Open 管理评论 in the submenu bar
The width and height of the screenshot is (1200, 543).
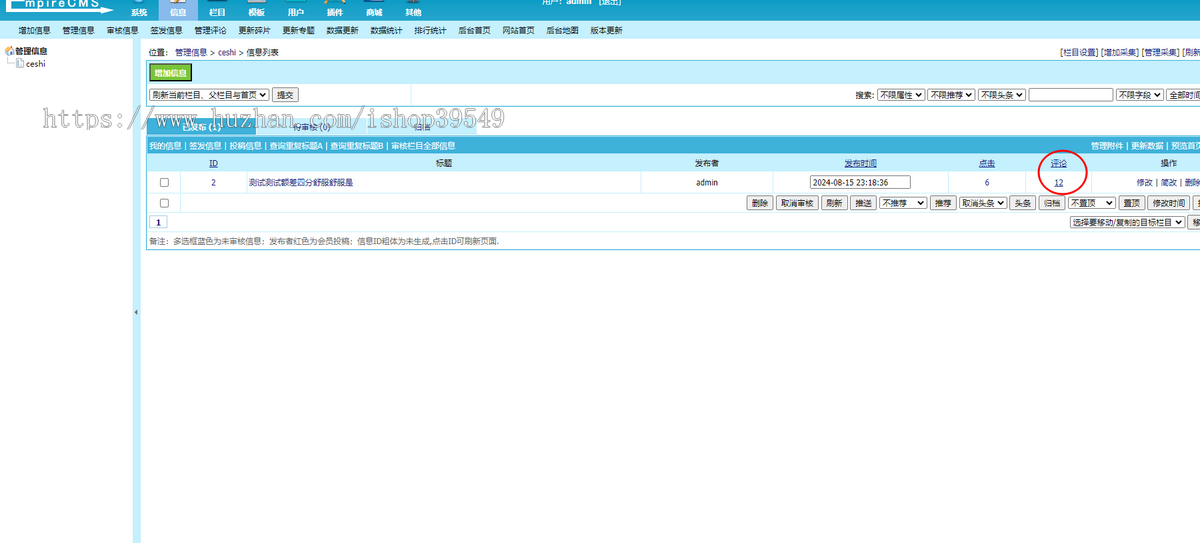pyautogui.click(x=210, y=31)
